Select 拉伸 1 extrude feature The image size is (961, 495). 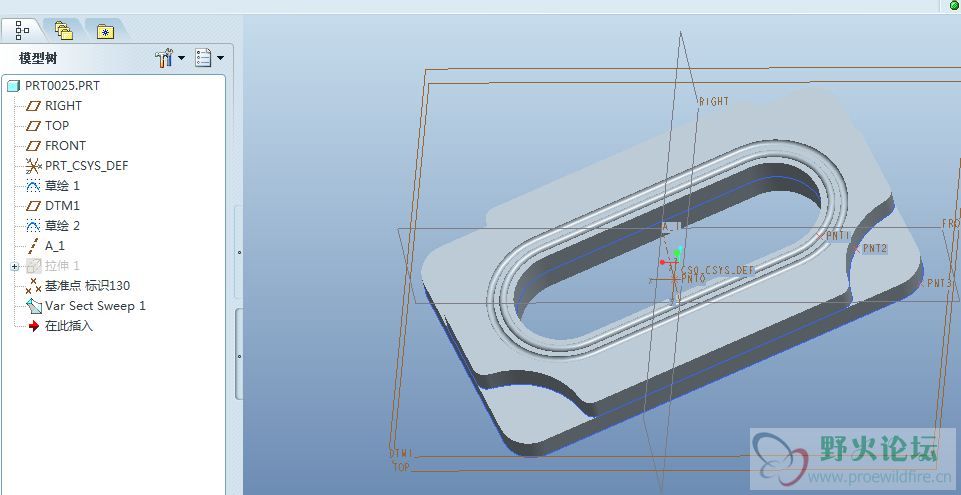click(62, 266)
